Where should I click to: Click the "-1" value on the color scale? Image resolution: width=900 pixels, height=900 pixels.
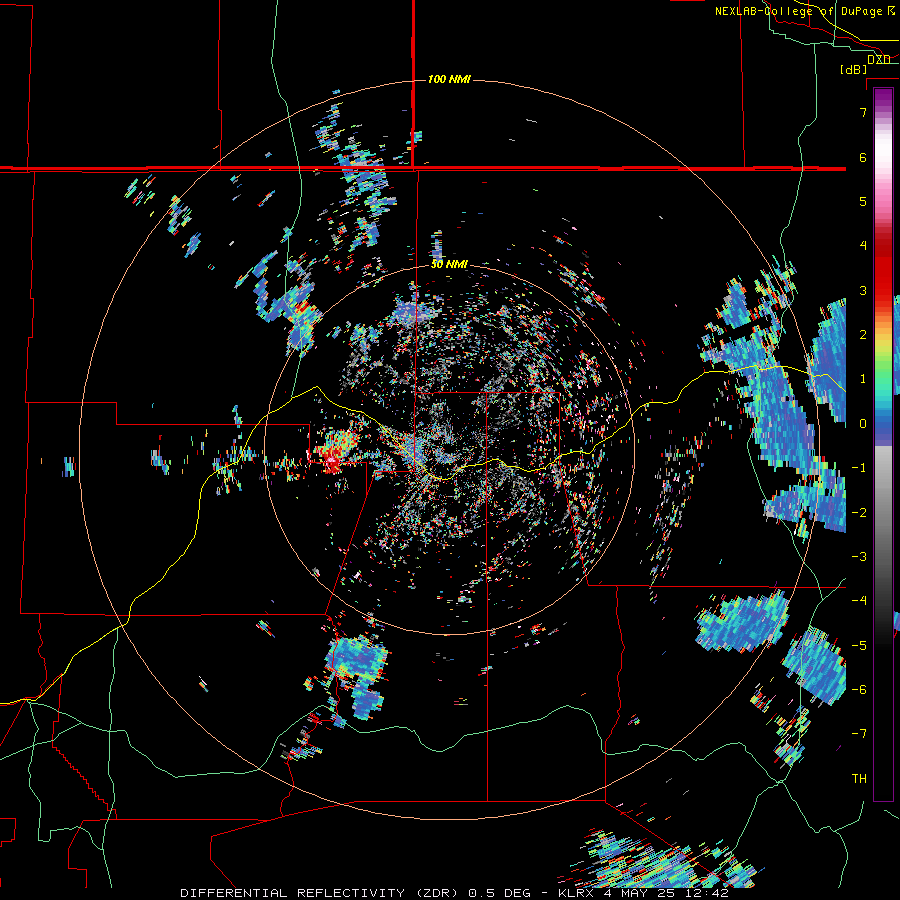859,468
